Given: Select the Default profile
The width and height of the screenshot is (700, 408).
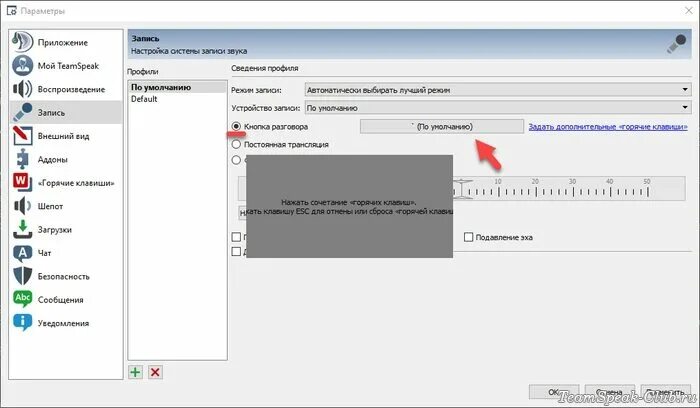Looking at the screenshot, I should (x=177, y=99).
